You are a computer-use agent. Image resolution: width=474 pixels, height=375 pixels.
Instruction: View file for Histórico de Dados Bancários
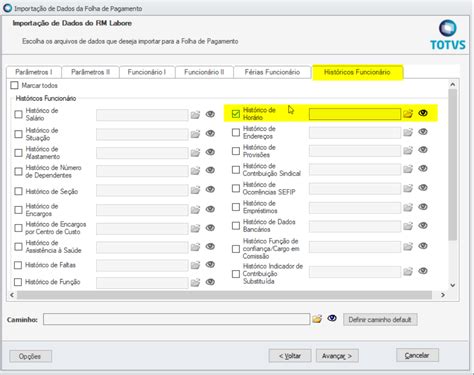coord(423,226)
